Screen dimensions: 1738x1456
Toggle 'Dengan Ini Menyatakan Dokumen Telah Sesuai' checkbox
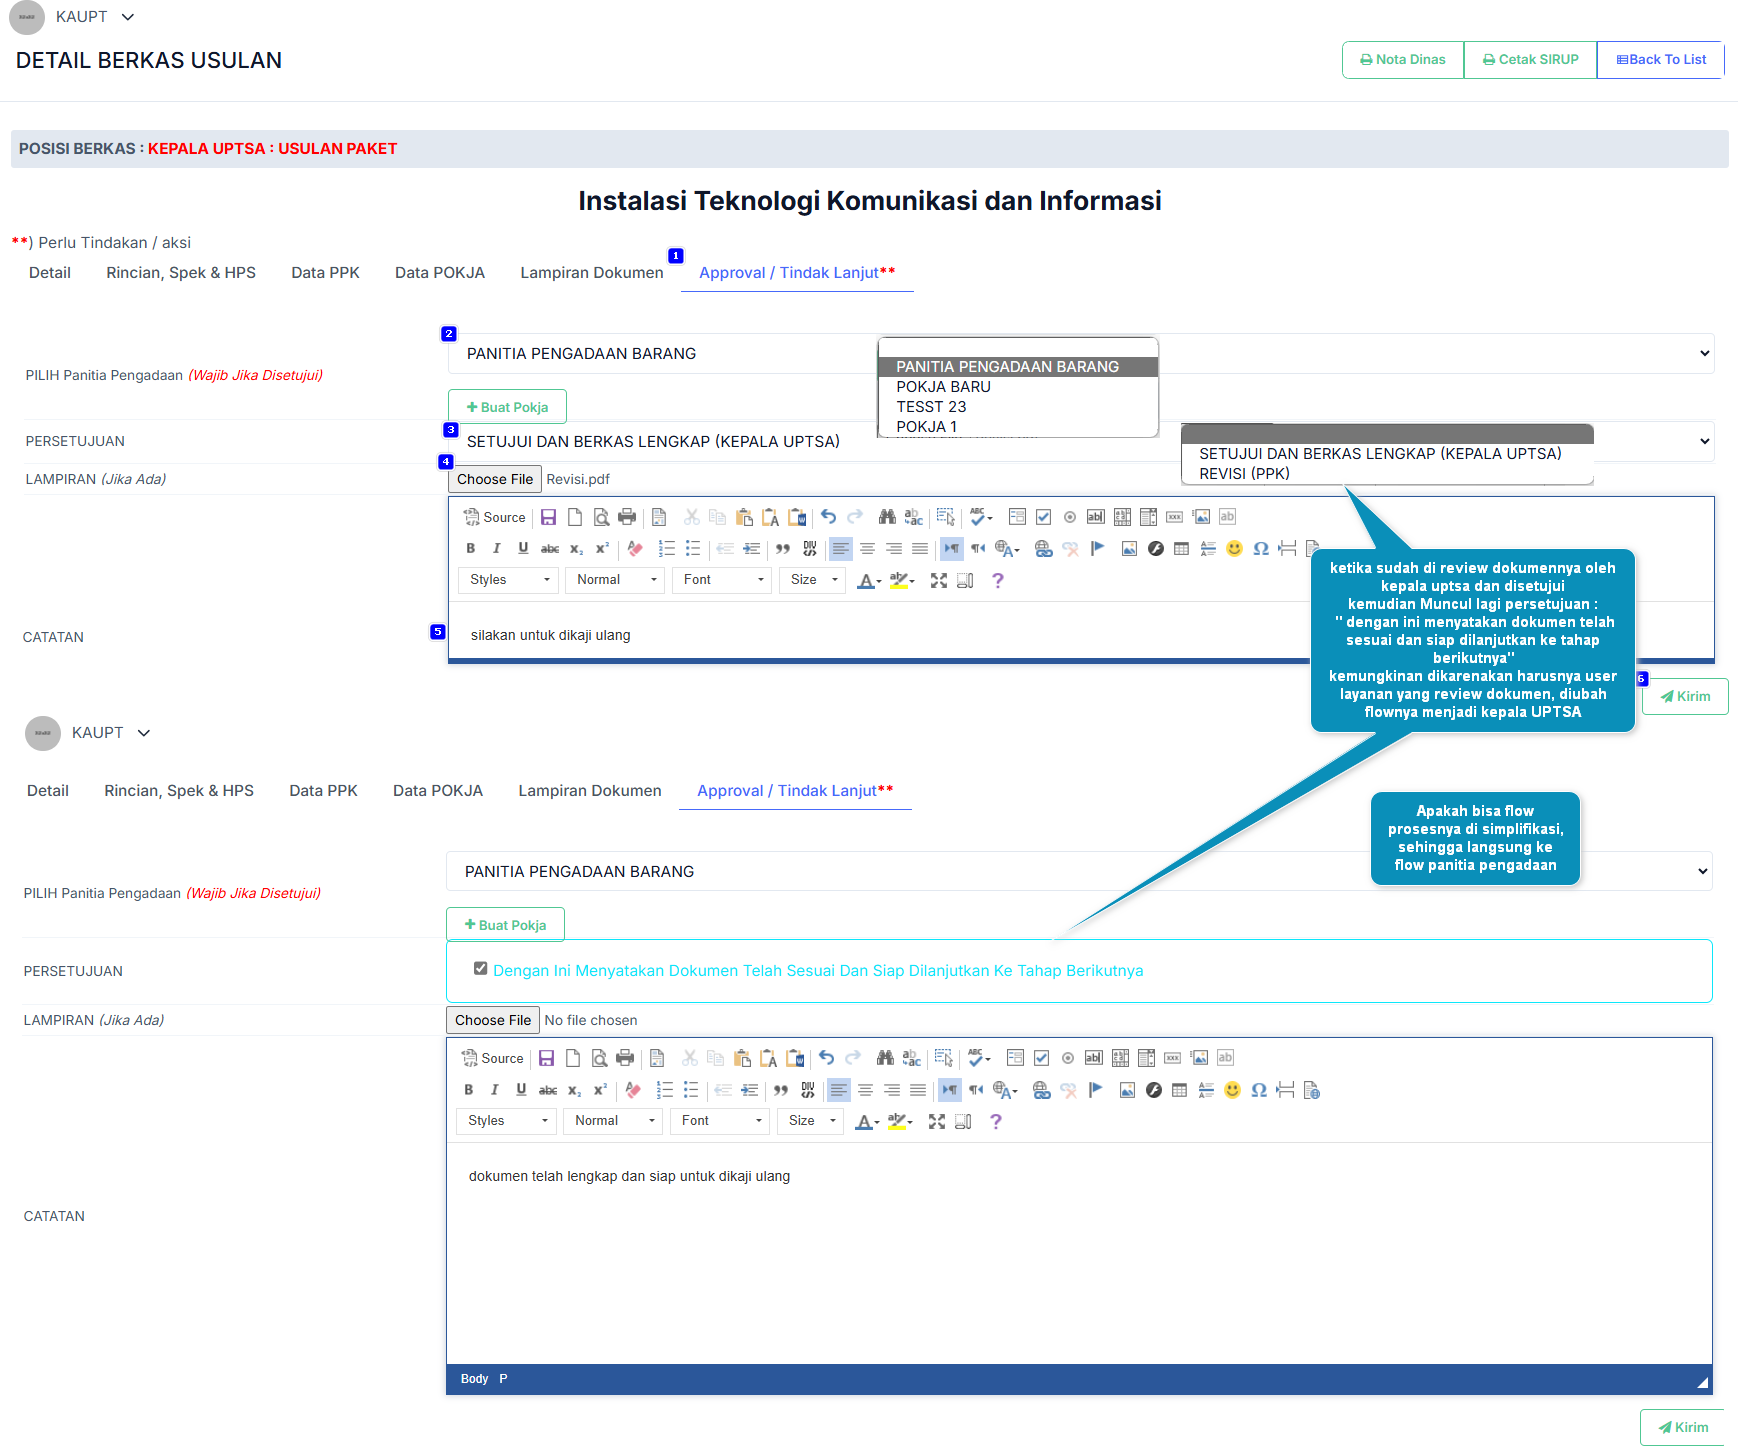coord(481,968)
